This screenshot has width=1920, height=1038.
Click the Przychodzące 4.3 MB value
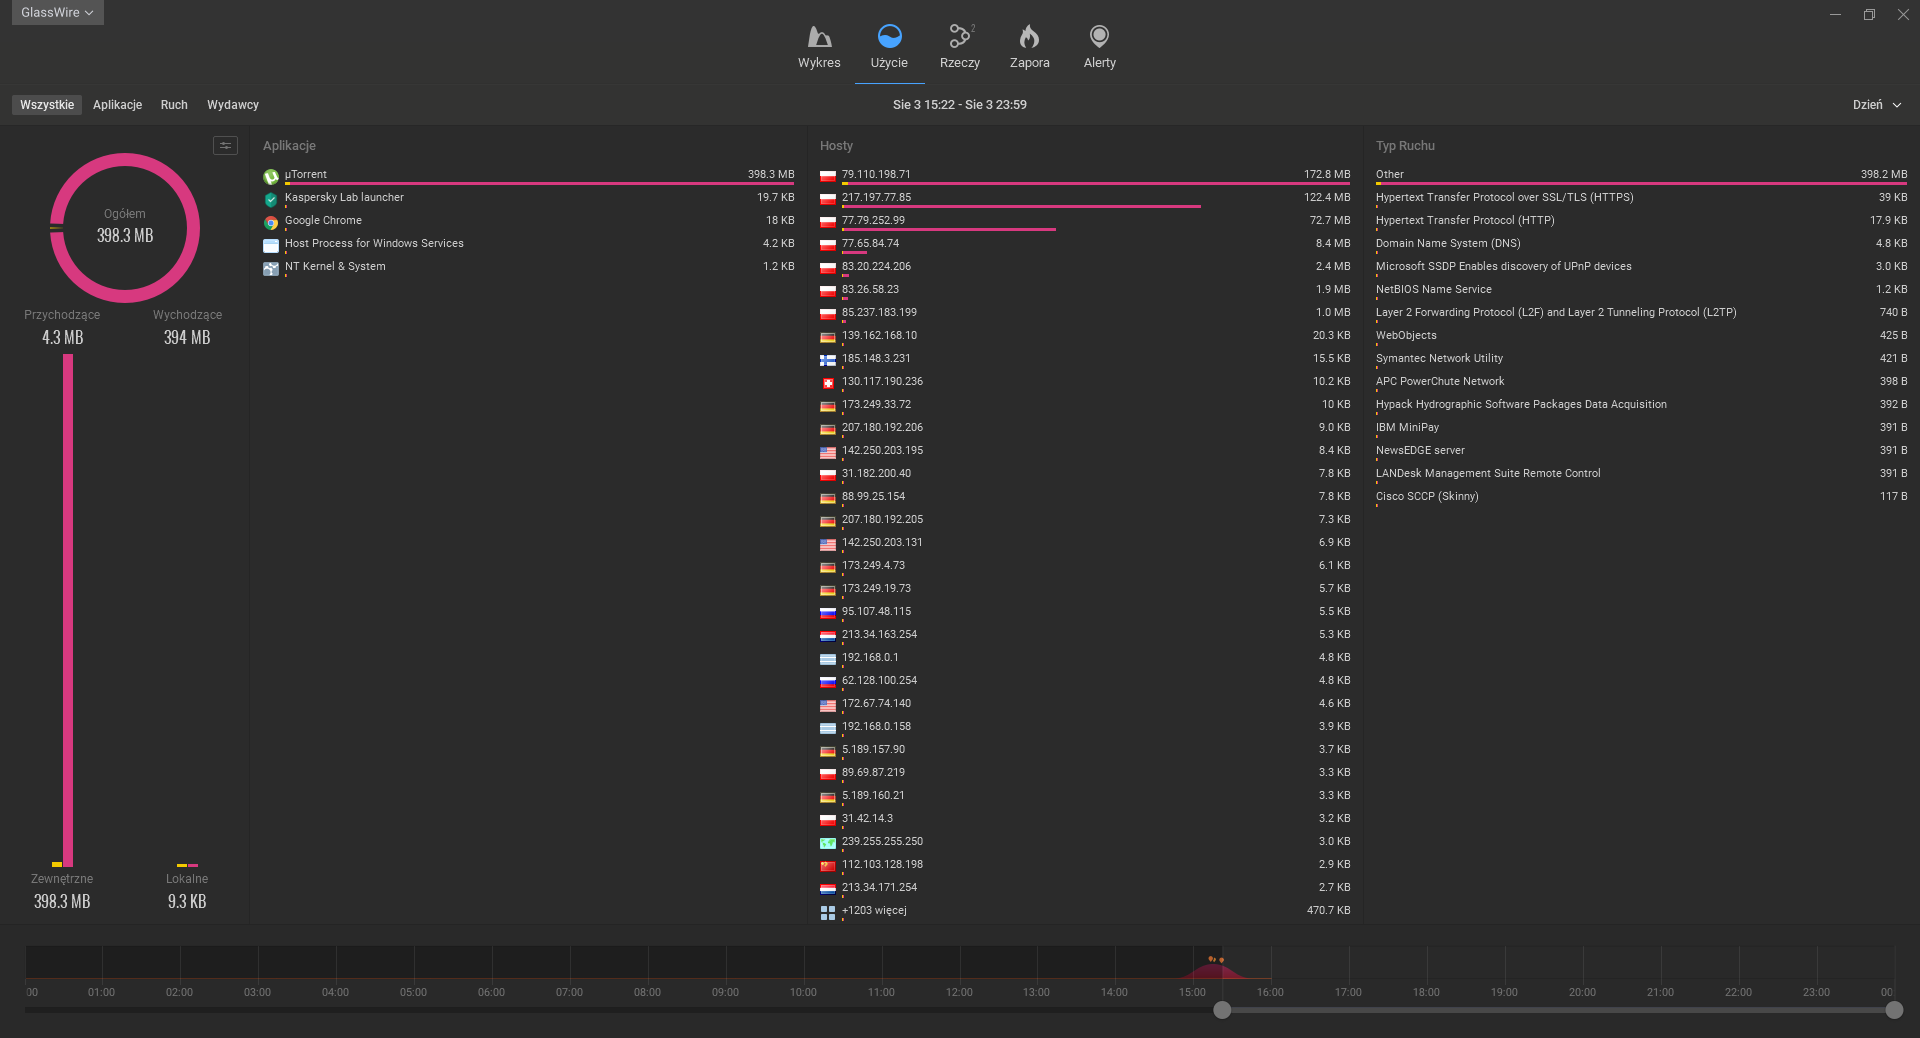62,338
